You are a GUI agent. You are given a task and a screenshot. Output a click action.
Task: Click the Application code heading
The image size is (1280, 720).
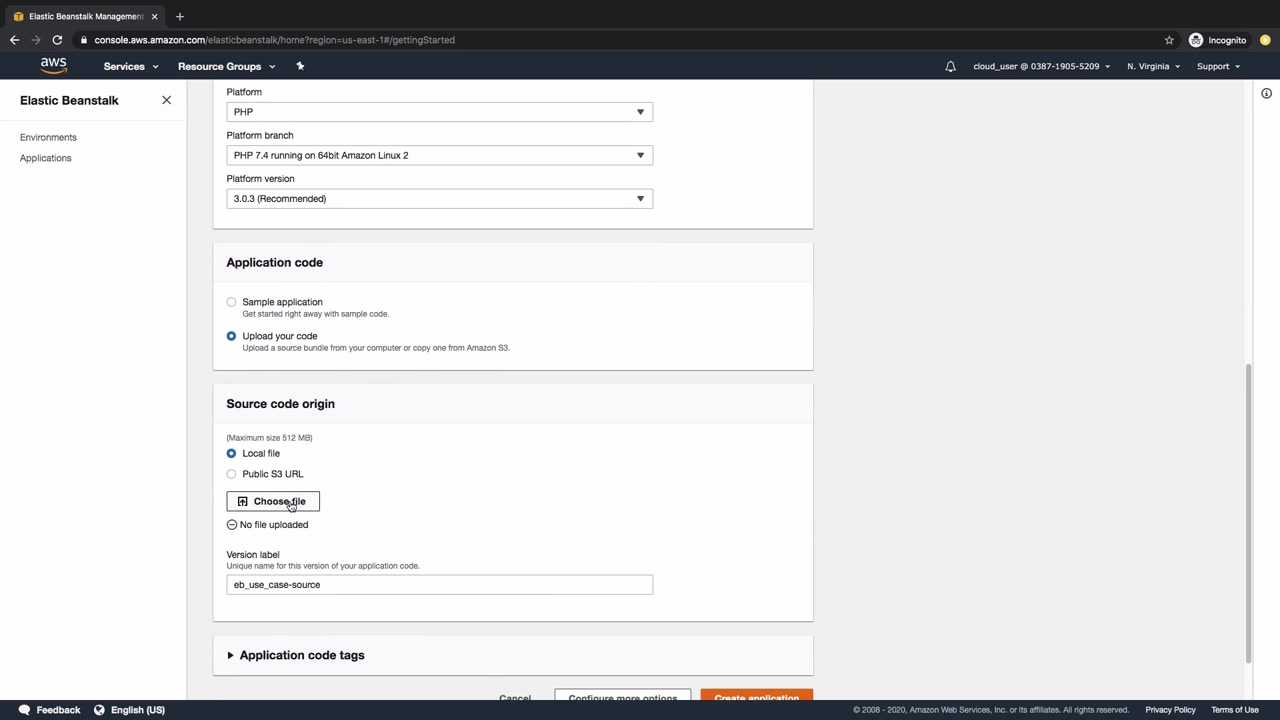click(274, 262)
